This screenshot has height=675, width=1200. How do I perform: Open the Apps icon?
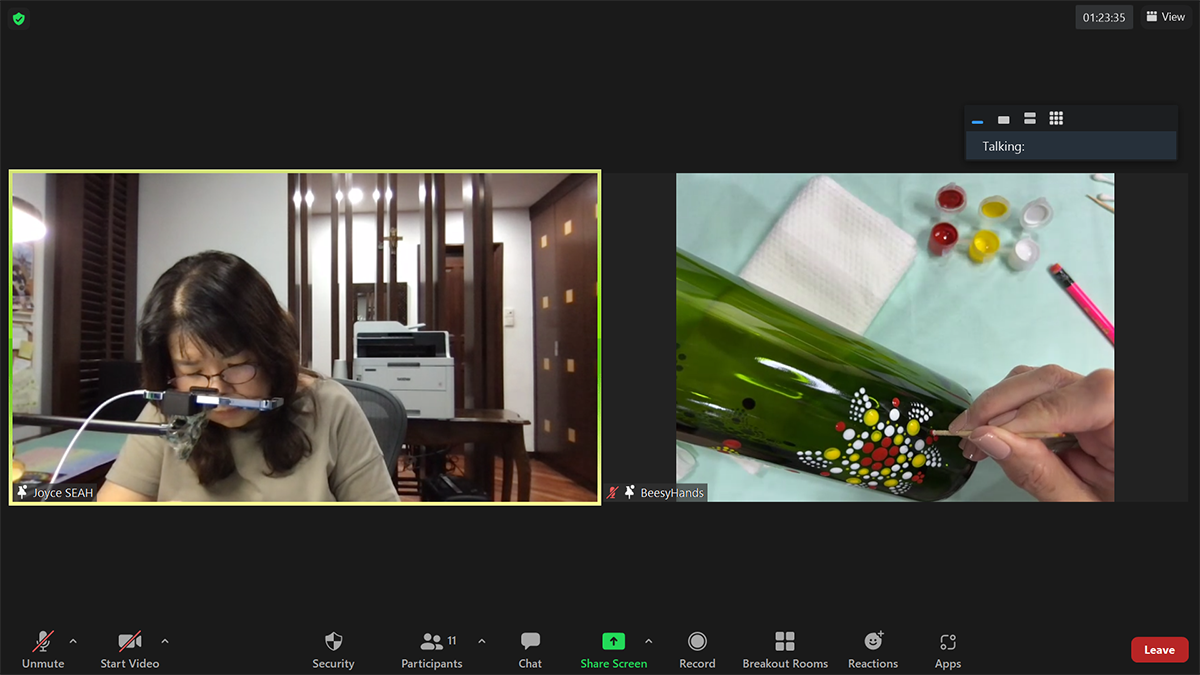pos(947,642)
